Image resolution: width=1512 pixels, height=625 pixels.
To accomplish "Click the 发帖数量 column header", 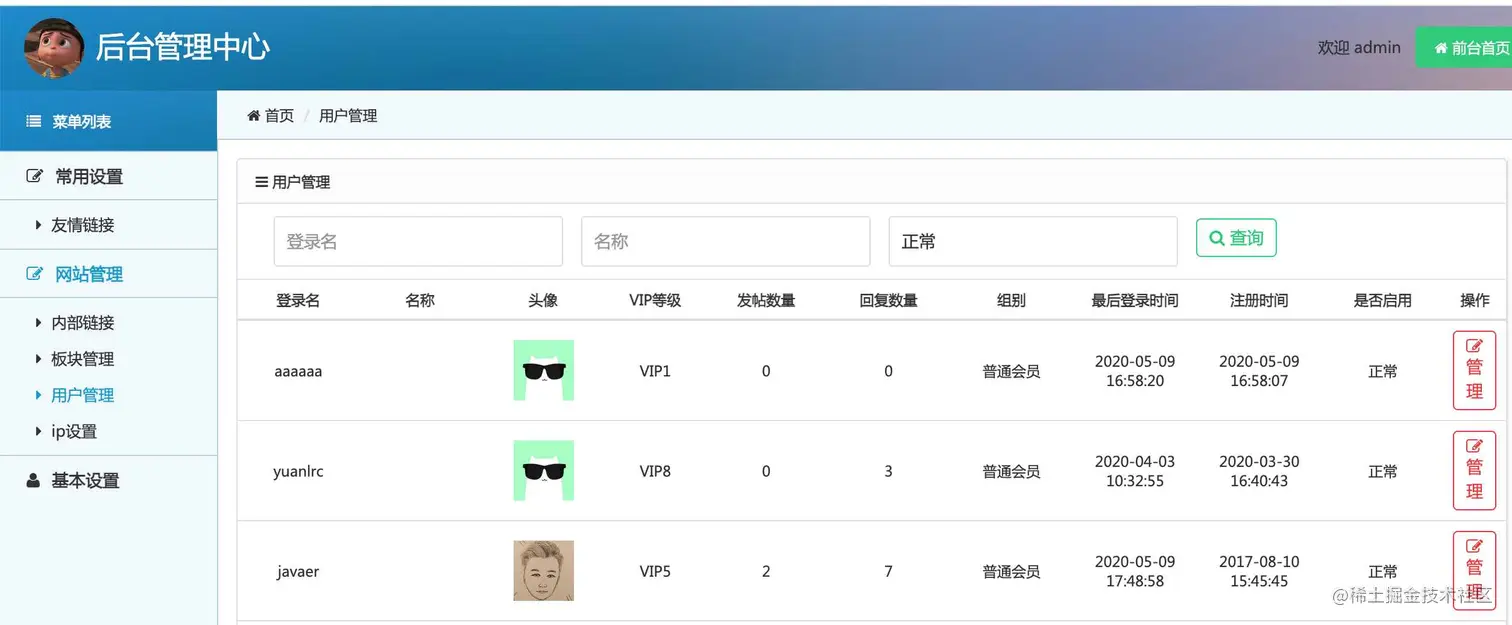I will click(766, 300).
